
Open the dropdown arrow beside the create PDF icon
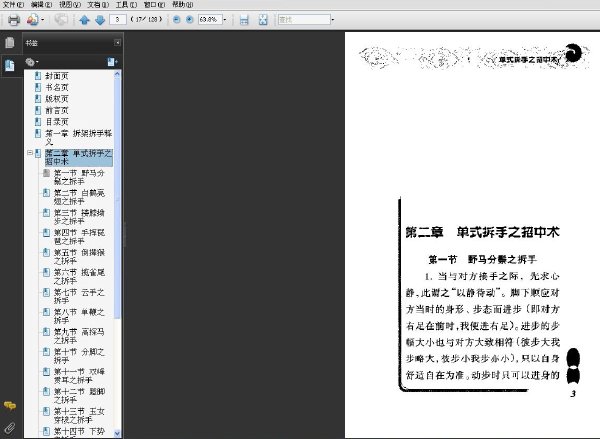coord(42,20)
